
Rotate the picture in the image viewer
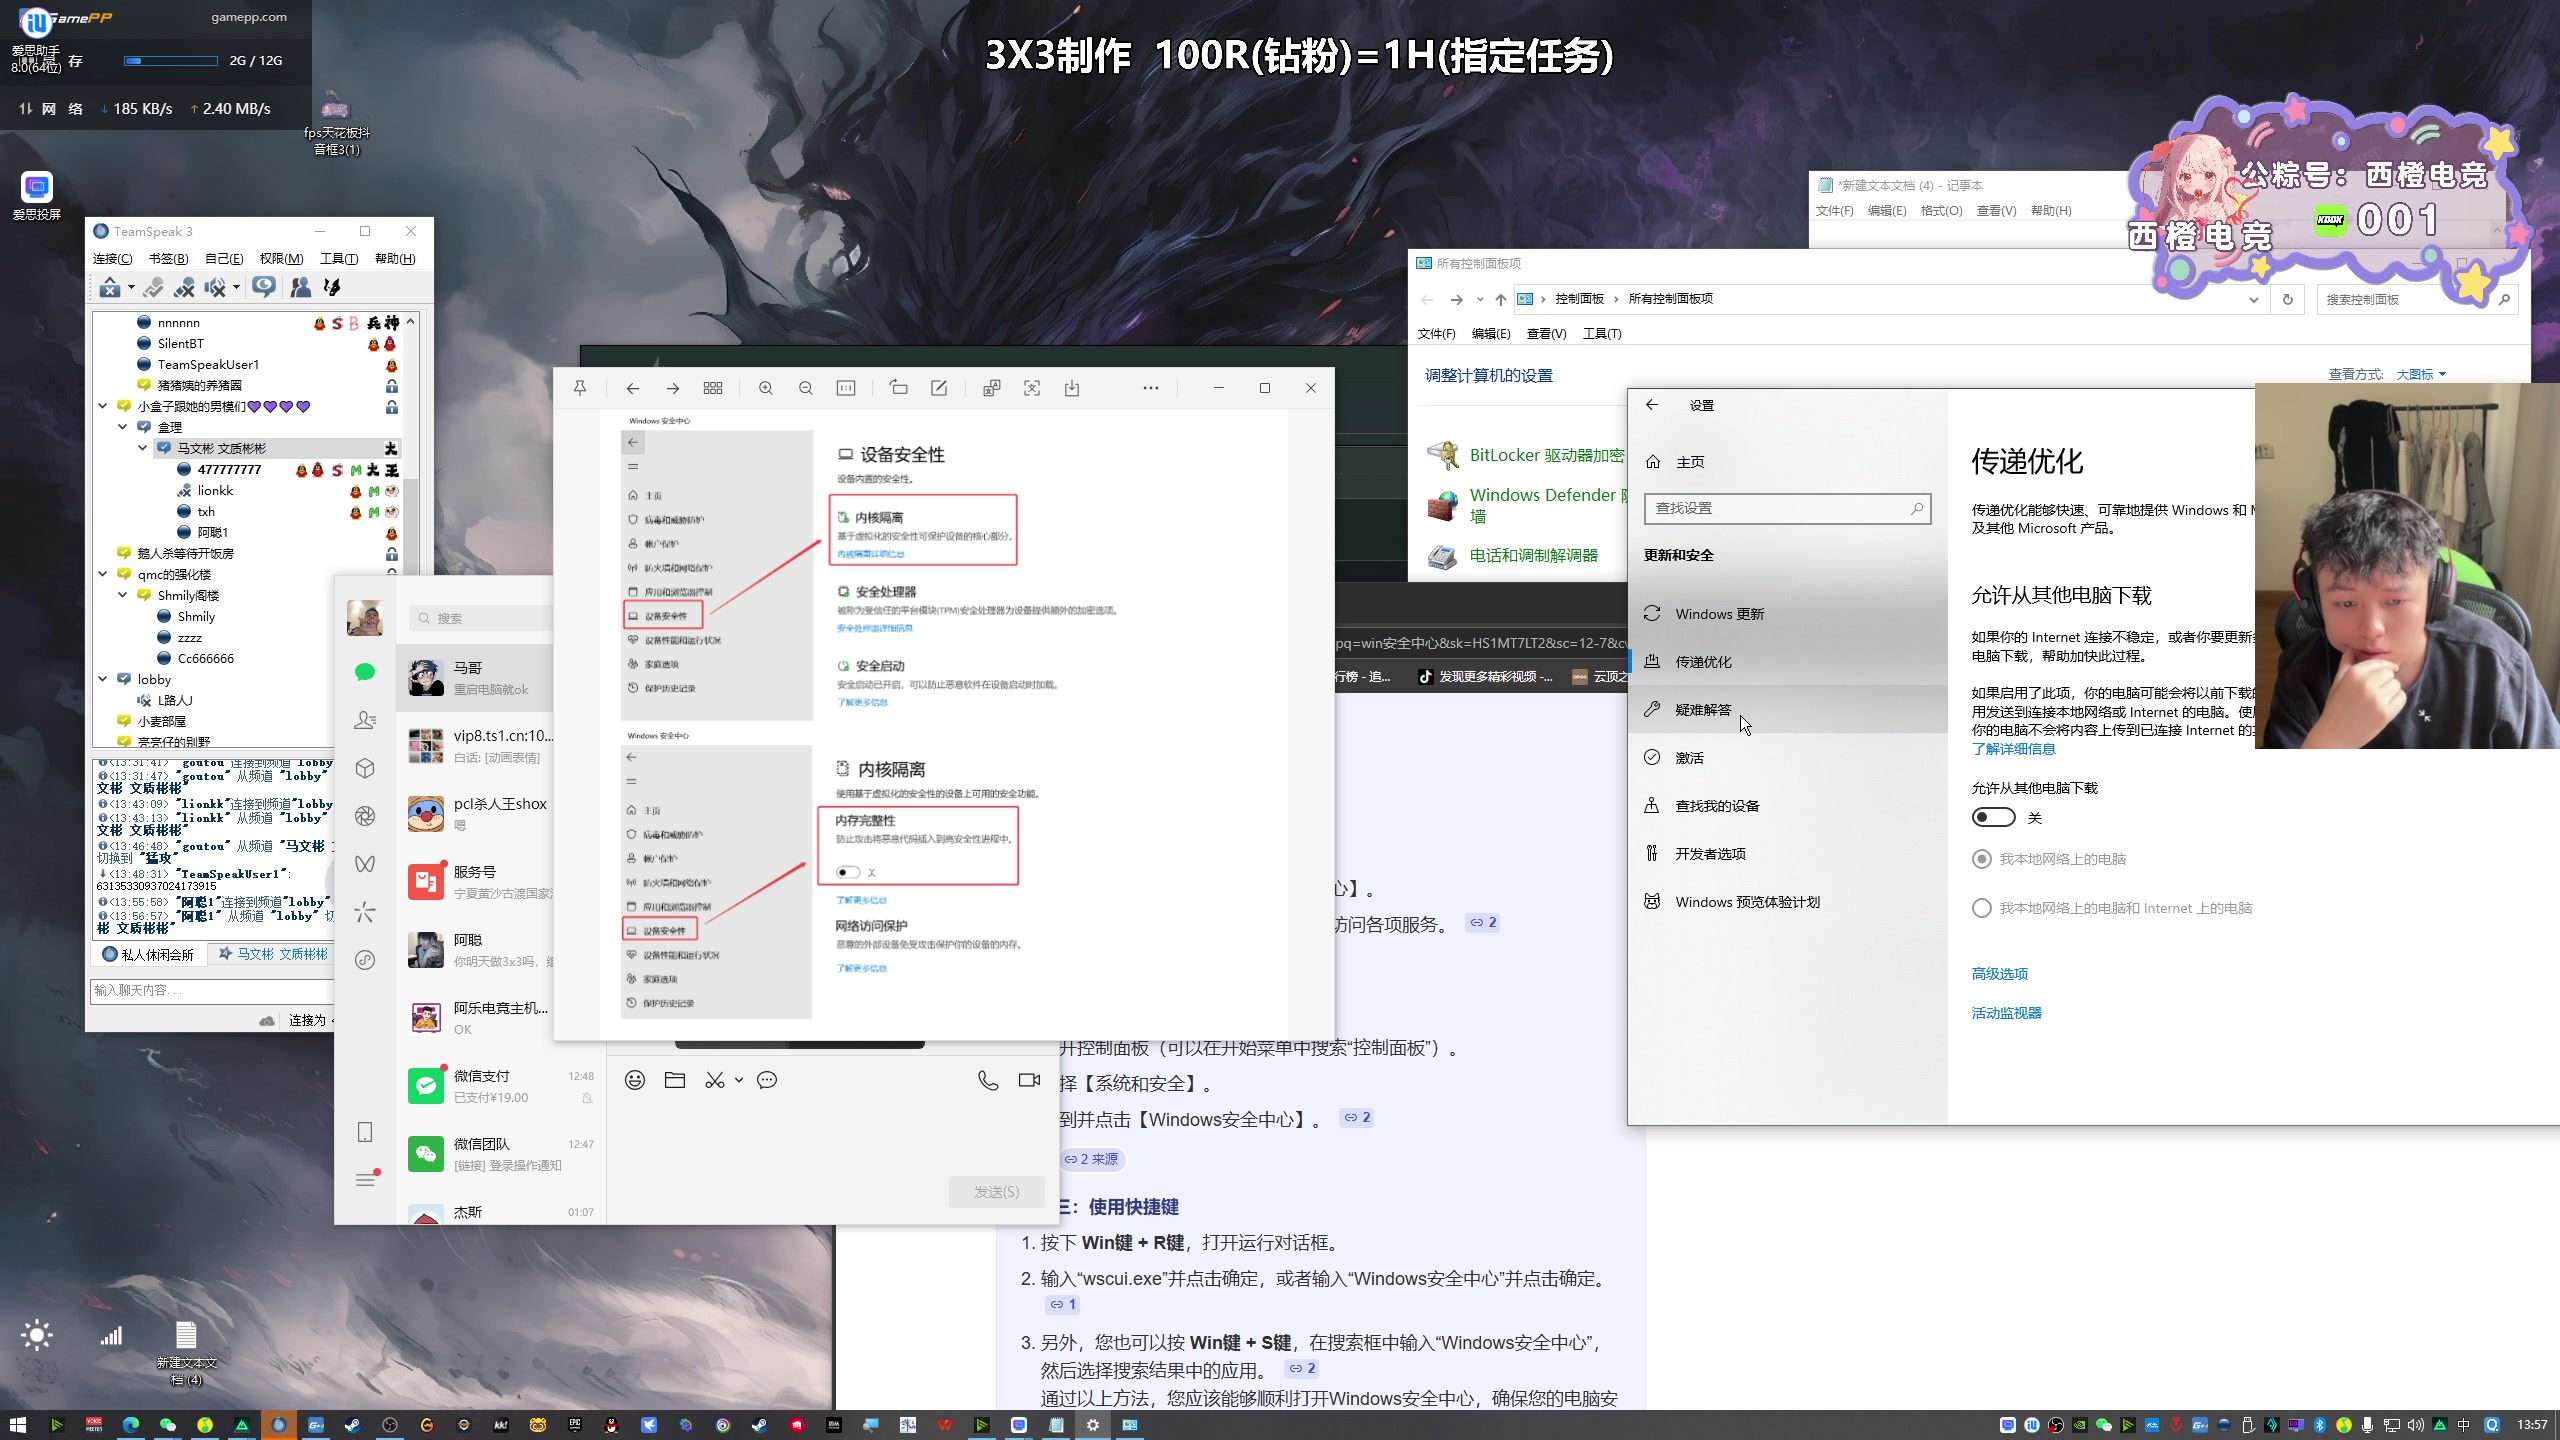[x=898, y=388]
